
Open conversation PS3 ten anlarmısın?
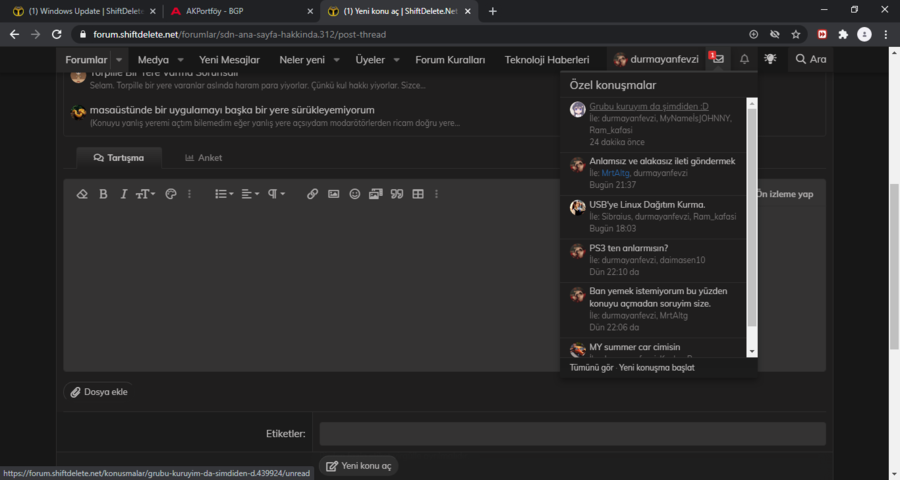pos(629,248)
